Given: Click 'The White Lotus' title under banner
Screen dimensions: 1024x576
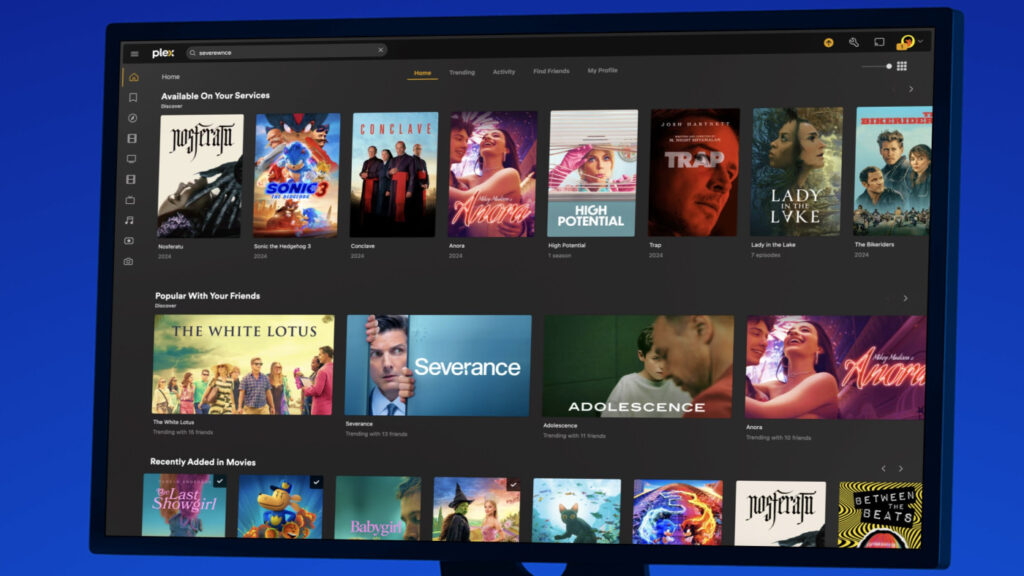Looking at the screenshot, I should [x=174, y=423].
